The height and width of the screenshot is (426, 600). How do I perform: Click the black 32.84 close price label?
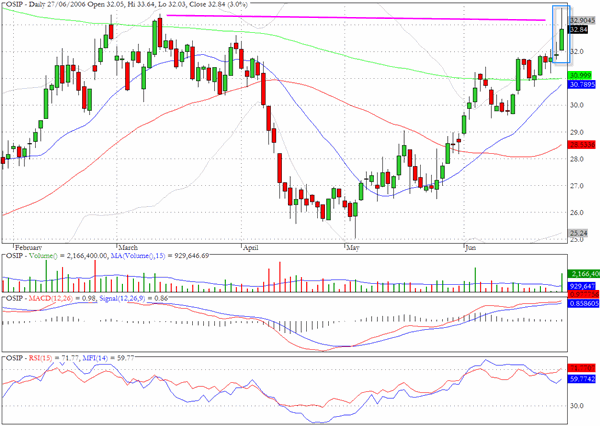pyautogui.click(x=579, y=29)
